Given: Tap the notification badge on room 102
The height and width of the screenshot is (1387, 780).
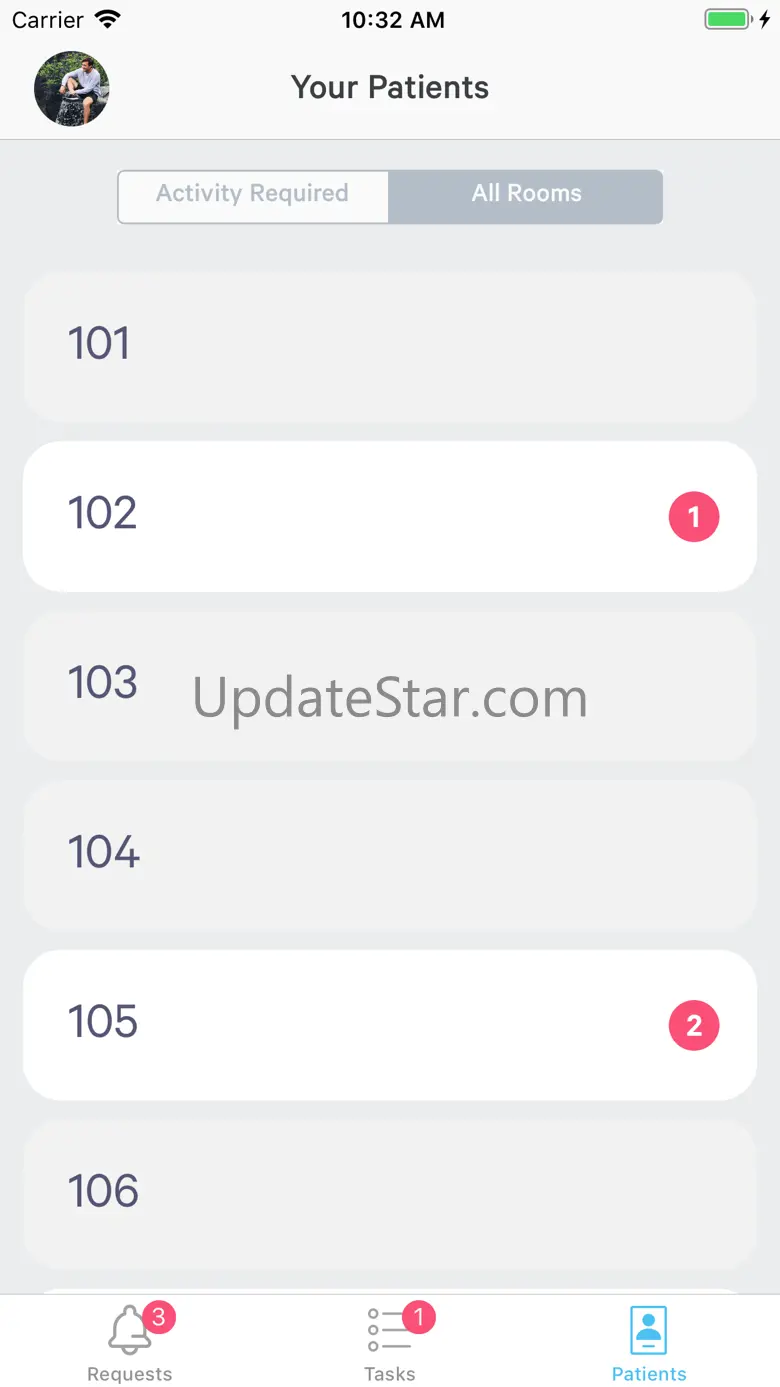Looking at the screenshot, I should (694, 517).
